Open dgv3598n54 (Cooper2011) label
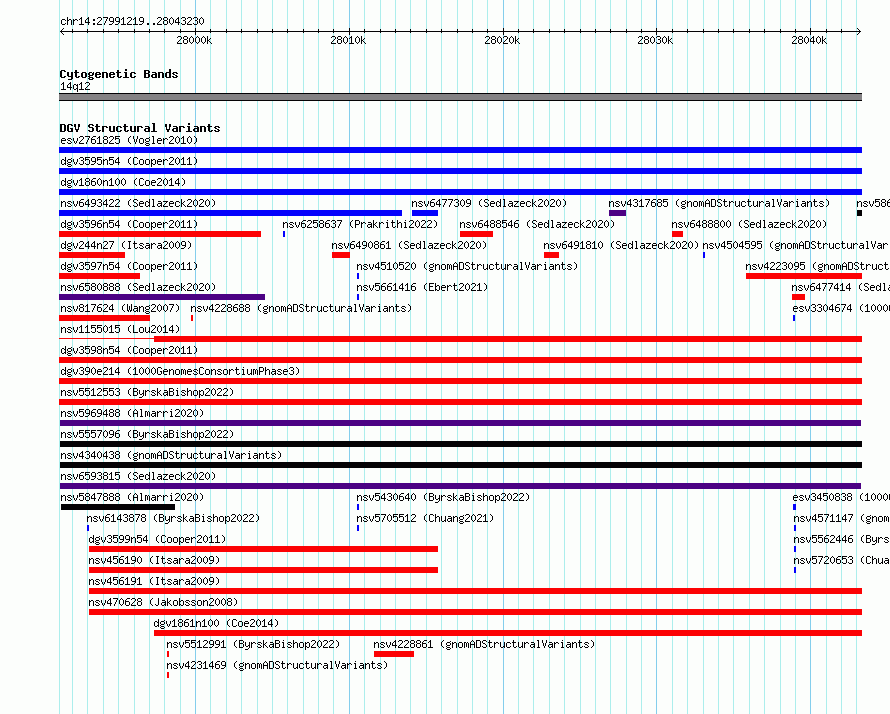The height and width of the screenshot is (714, 890). (x=129, y=350)
